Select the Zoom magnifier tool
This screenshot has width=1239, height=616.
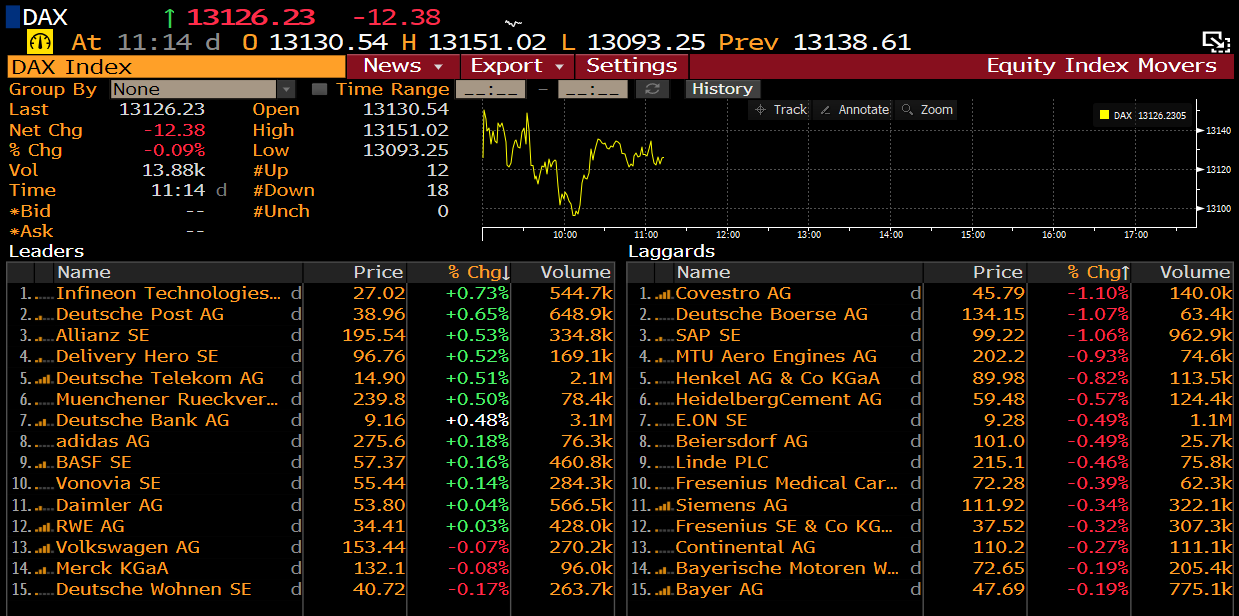pos(926,110)
